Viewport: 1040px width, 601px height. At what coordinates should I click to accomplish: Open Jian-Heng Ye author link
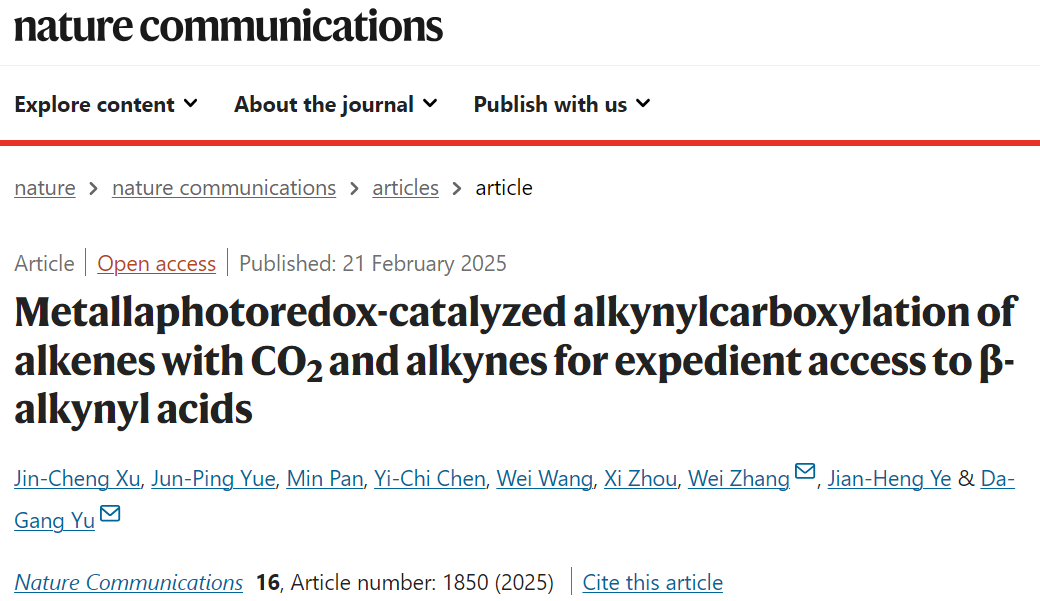889,478
